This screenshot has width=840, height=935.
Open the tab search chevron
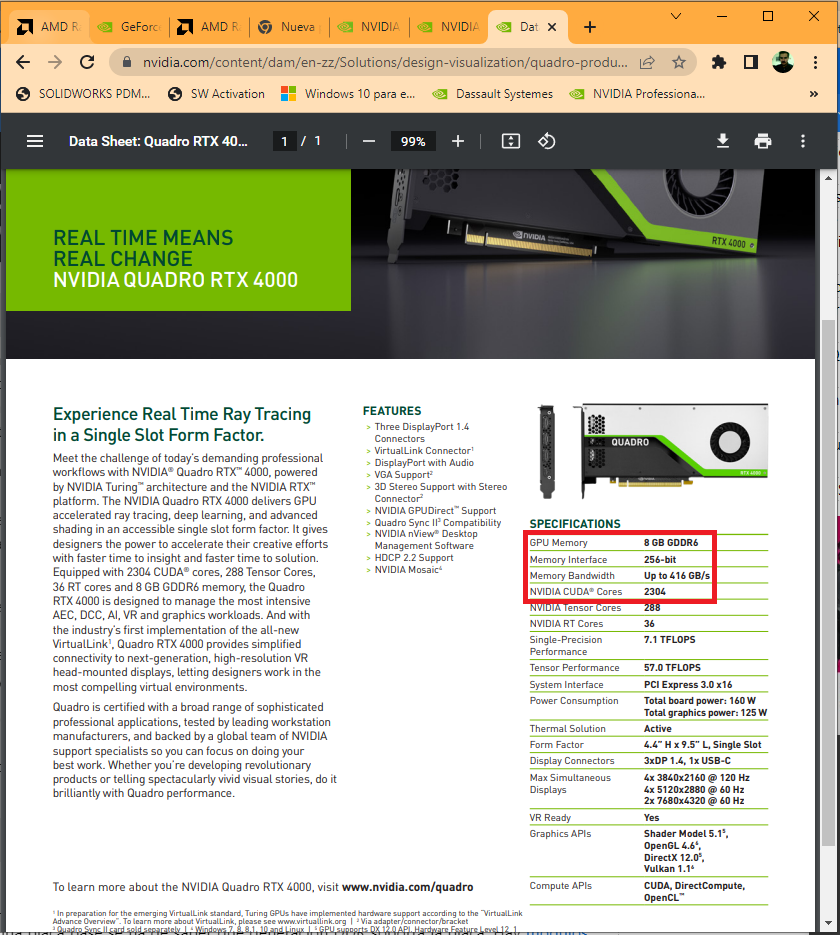click(676, 16)
